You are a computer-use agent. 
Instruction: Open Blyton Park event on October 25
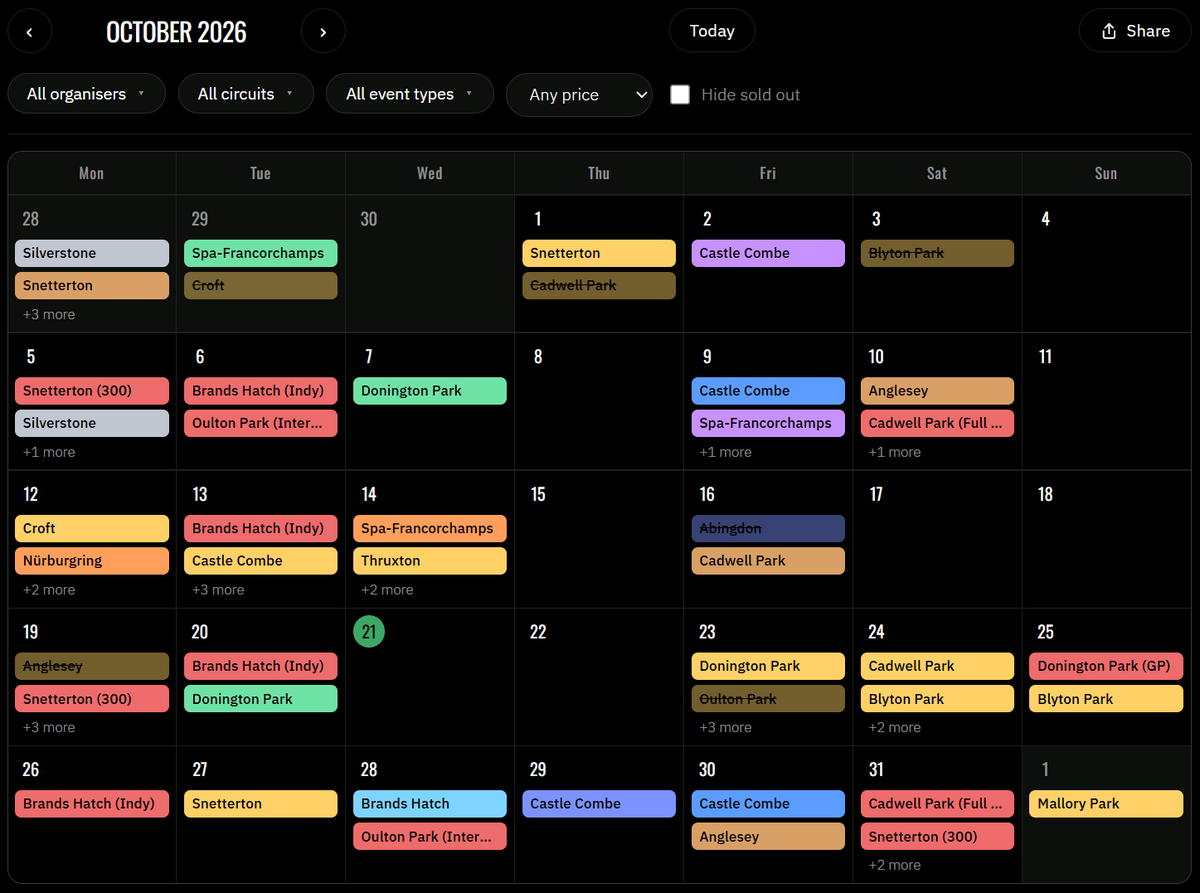point(1106,699)
